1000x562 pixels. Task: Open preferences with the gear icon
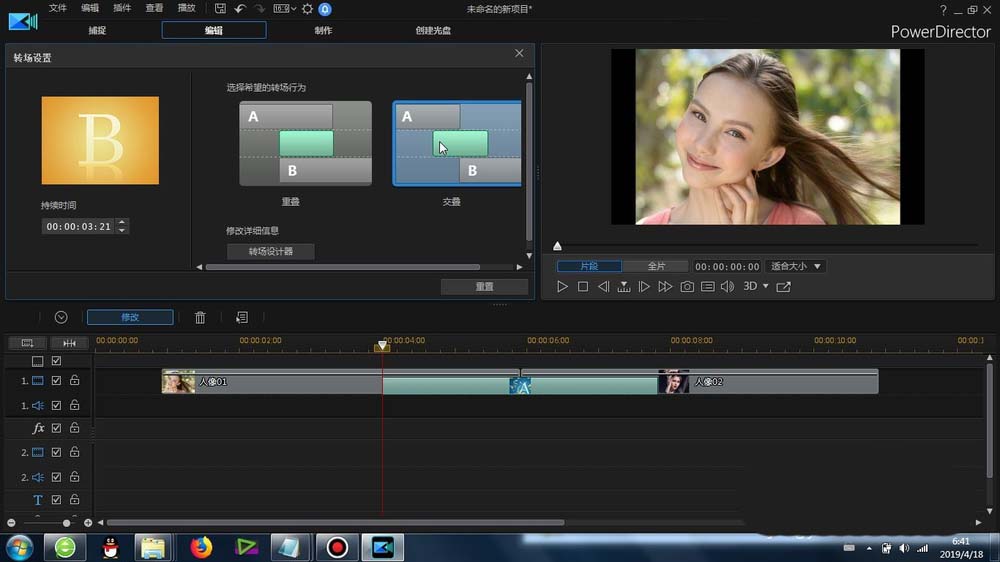pos(307,9)
